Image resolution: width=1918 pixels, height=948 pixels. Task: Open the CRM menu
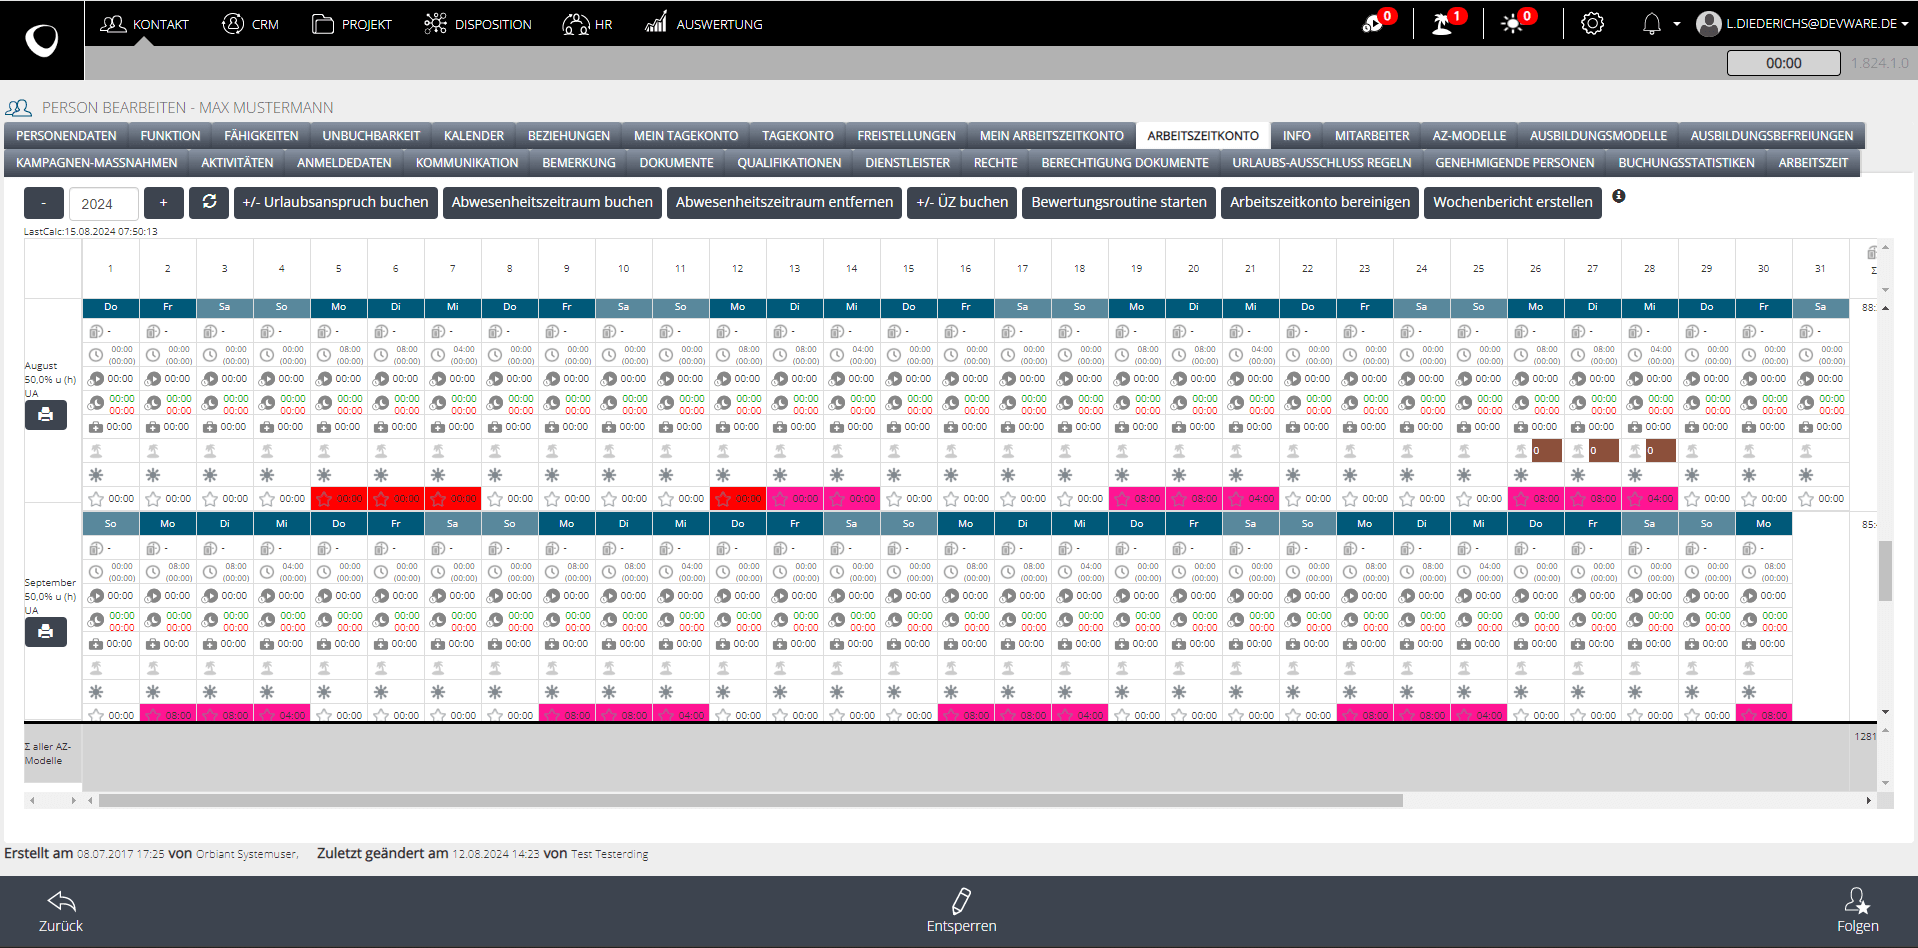click(251, 24)
